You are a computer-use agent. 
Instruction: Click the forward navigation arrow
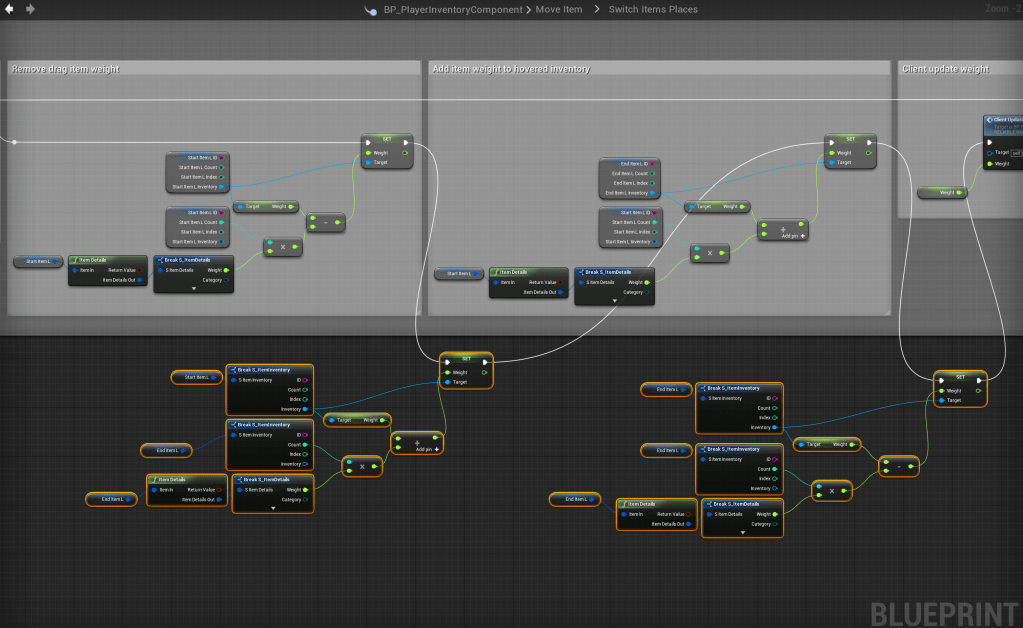tap(30, 9)
